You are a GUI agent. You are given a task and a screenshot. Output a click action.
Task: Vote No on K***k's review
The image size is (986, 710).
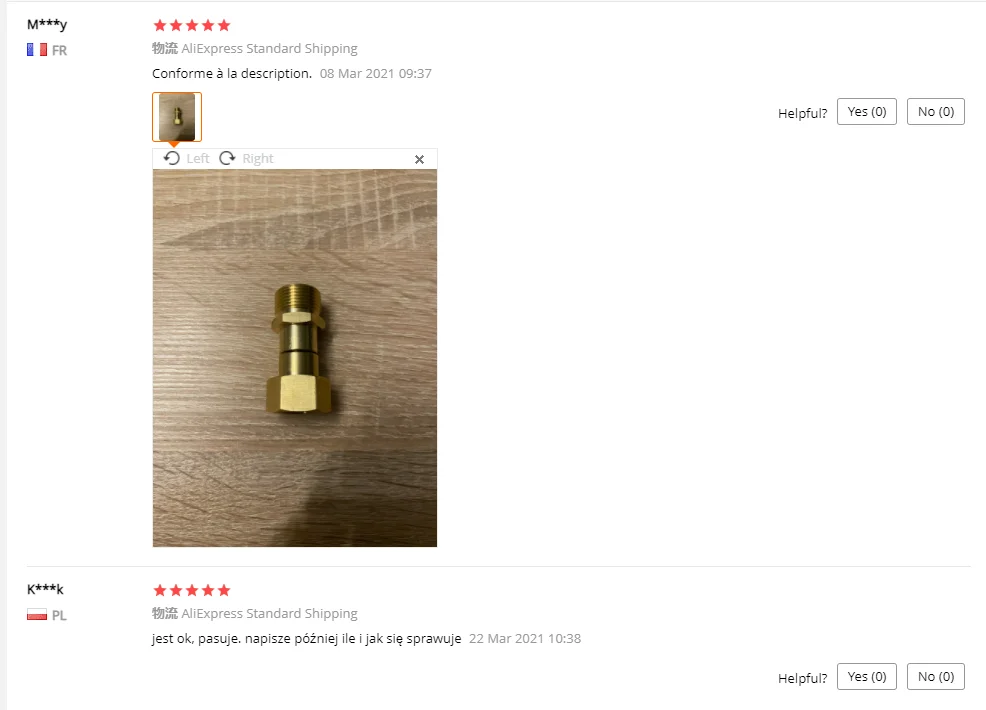[x=936, y=677]
